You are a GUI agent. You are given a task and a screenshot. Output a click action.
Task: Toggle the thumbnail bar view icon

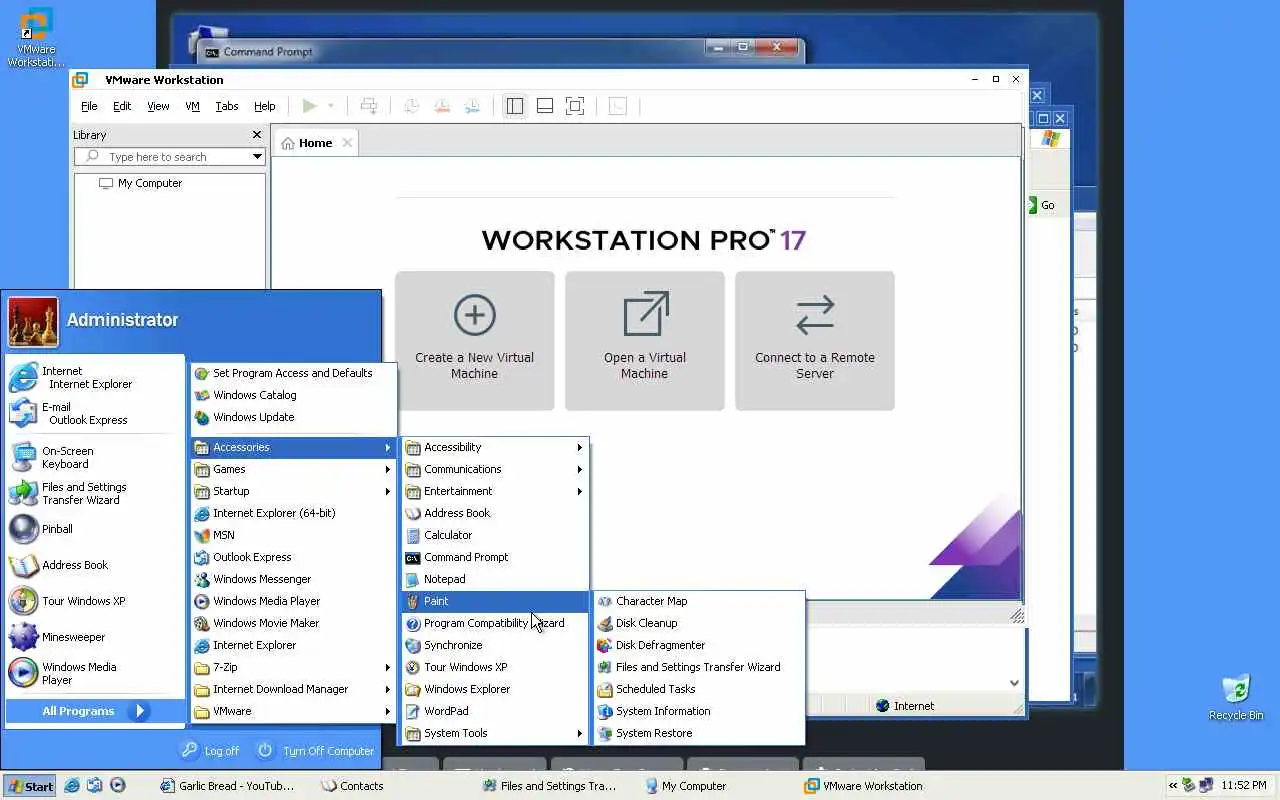coord(545,106)
